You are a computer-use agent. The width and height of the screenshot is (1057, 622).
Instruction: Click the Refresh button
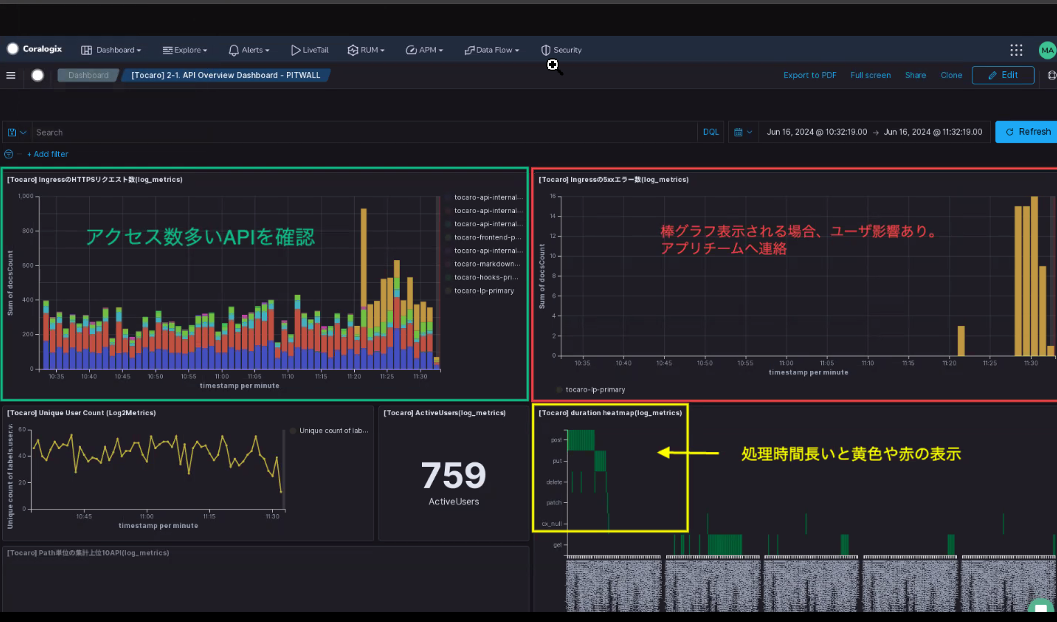point(1027,132)
